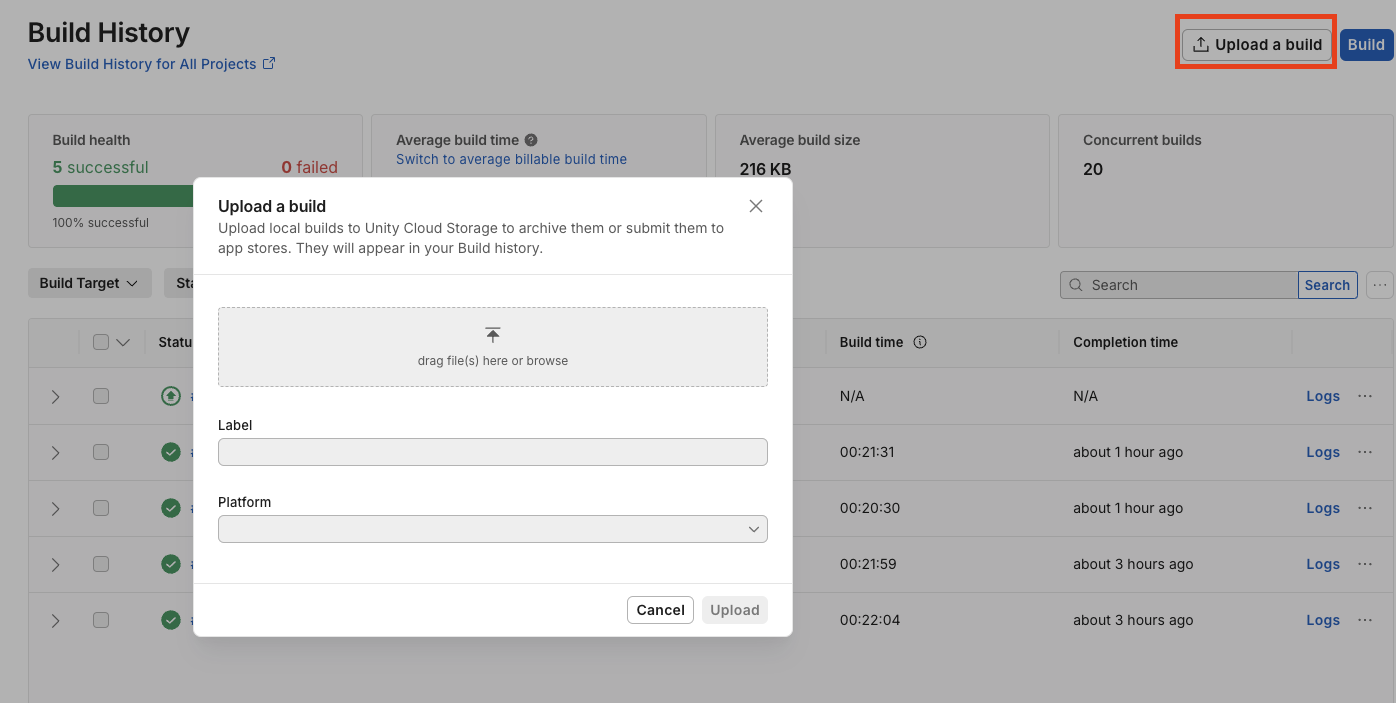
Task: Click the close X on Upload dialog
Action: (755, 206)
